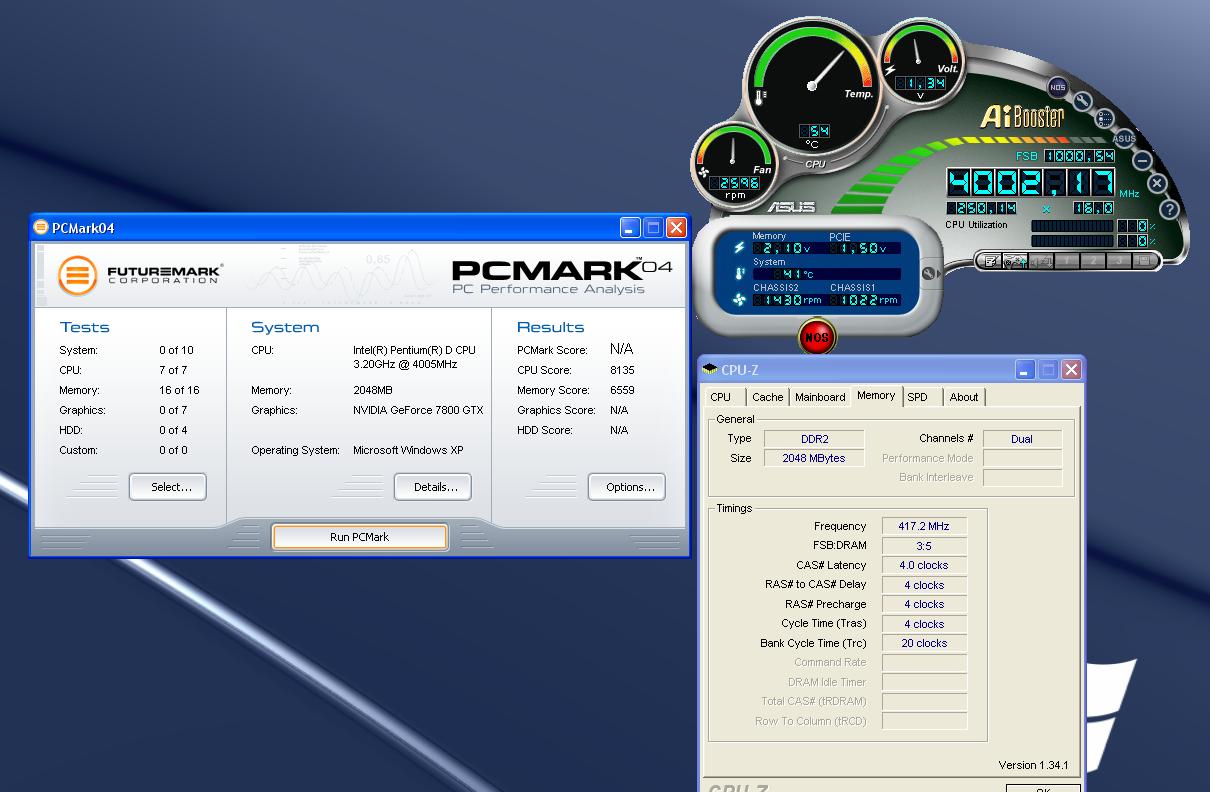
Task: Click the PCMark04 title bar icon
Action: pyautogui.click(x=41, y=227)
